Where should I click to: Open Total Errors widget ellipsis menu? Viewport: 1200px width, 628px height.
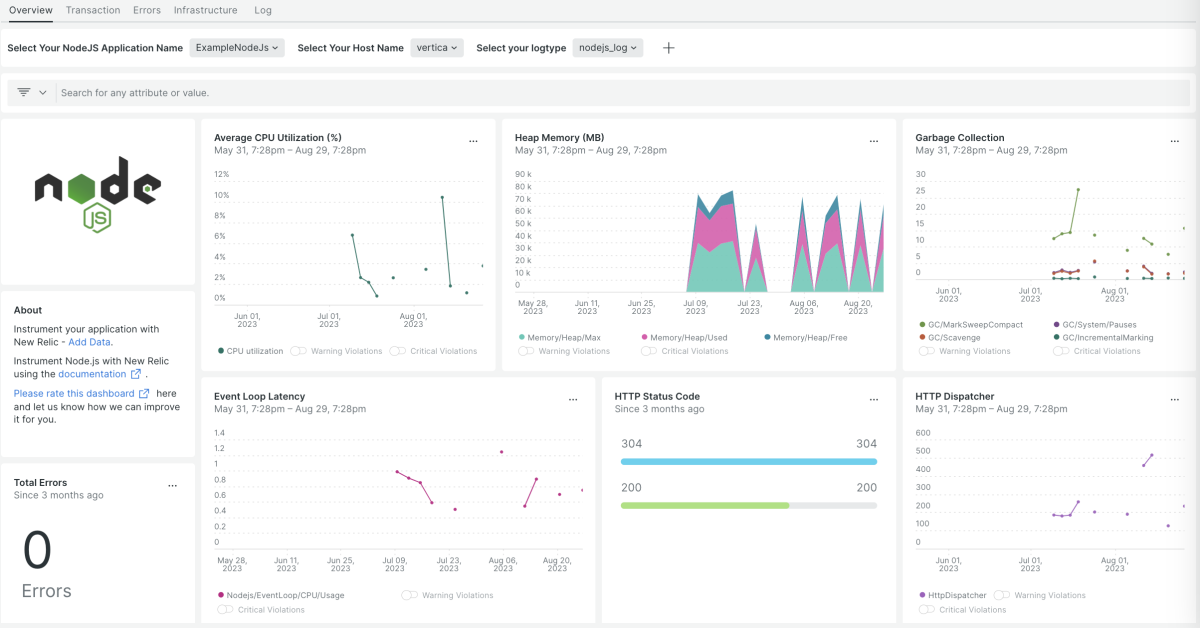coord(172,486)
